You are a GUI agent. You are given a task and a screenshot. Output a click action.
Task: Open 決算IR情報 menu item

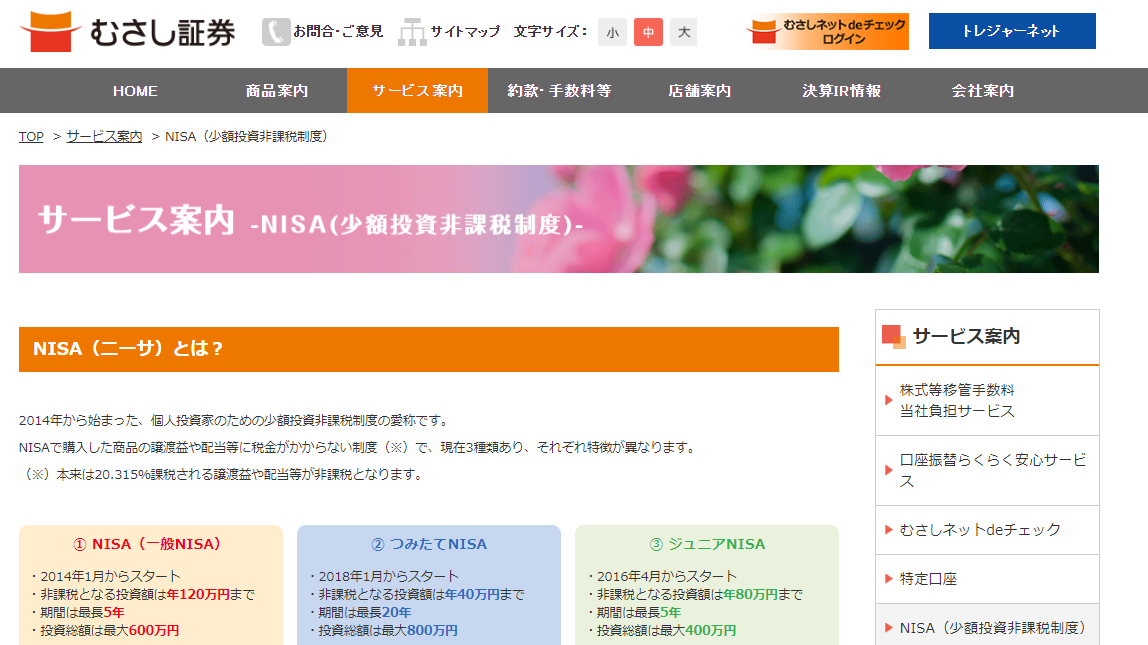(x=841, y=91)
